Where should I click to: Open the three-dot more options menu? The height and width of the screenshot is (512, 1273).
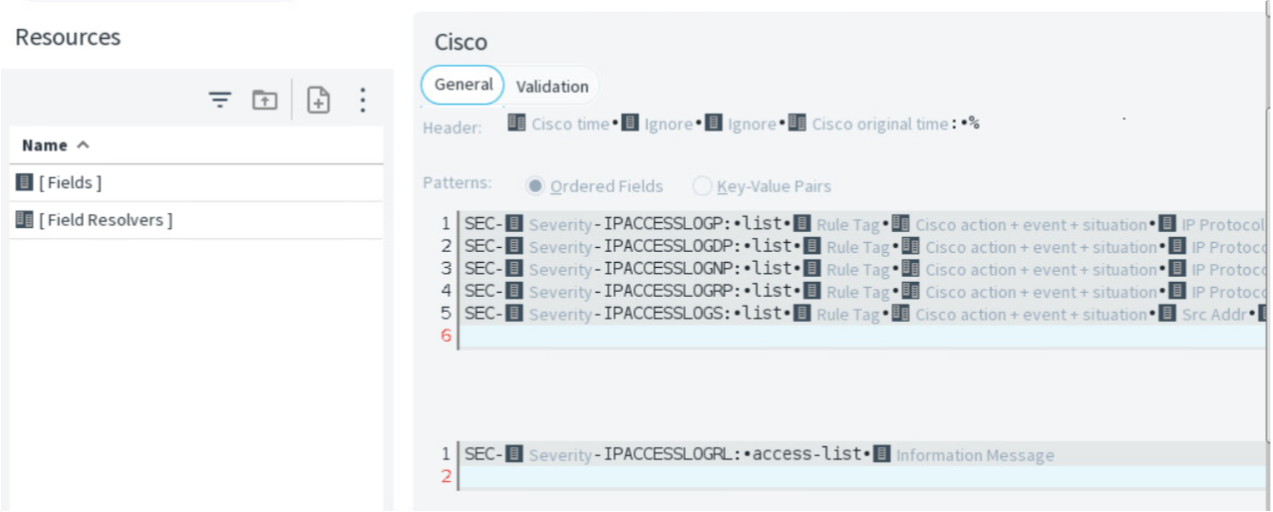(x=362, y=99)
